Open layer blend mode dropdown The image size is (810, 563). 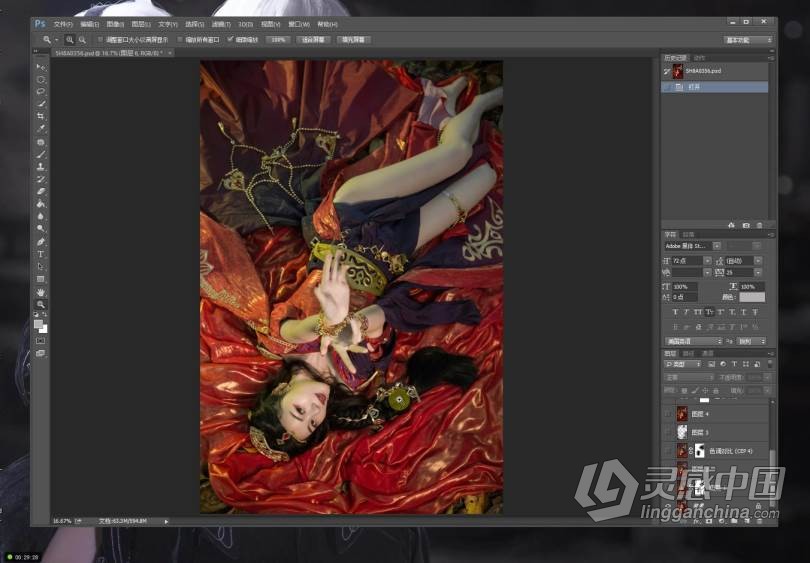pos(689,378)
